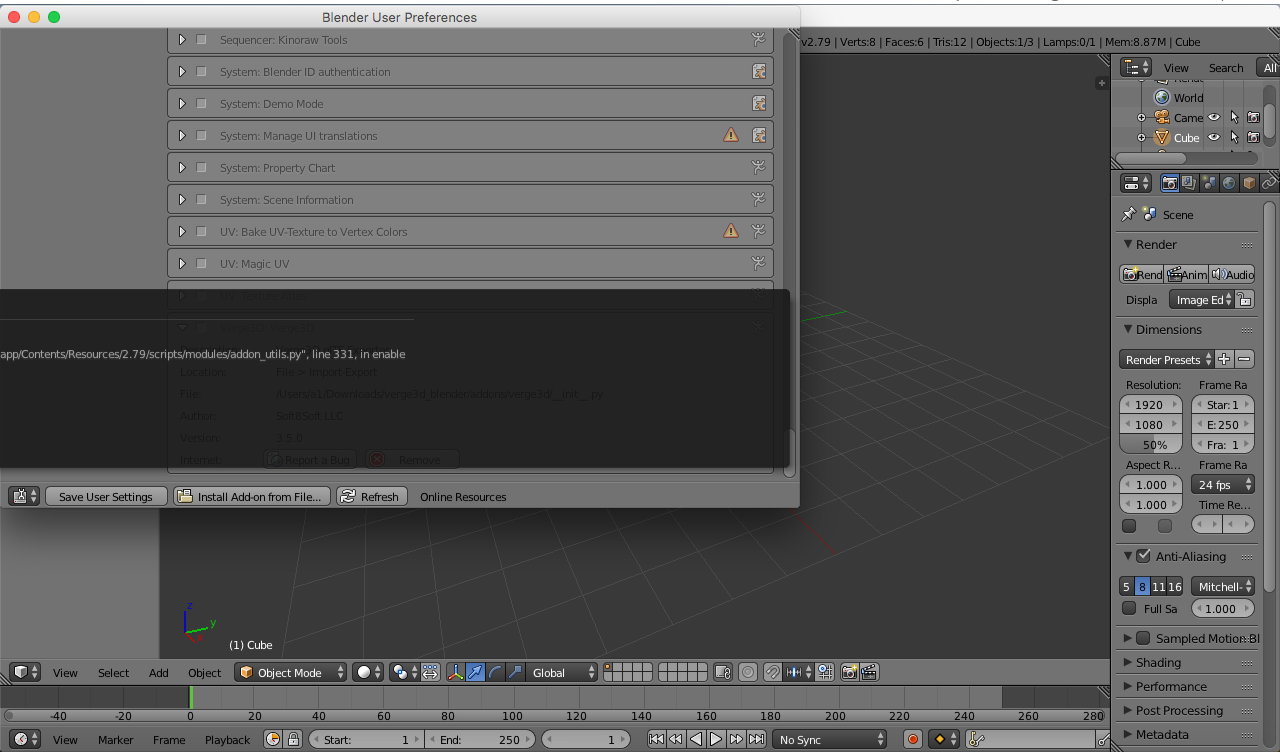Collapse the Dimensions panel
This screenshot has width=1280, height=752.
[1128, 329]
